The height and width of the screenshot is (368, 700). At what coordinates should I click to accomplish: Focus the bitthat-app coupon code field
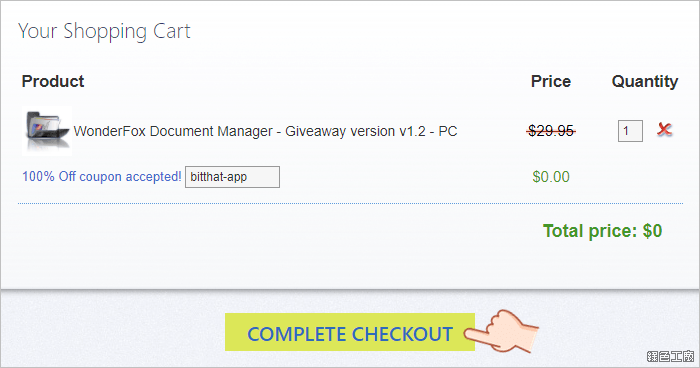(x=233, y=177)
